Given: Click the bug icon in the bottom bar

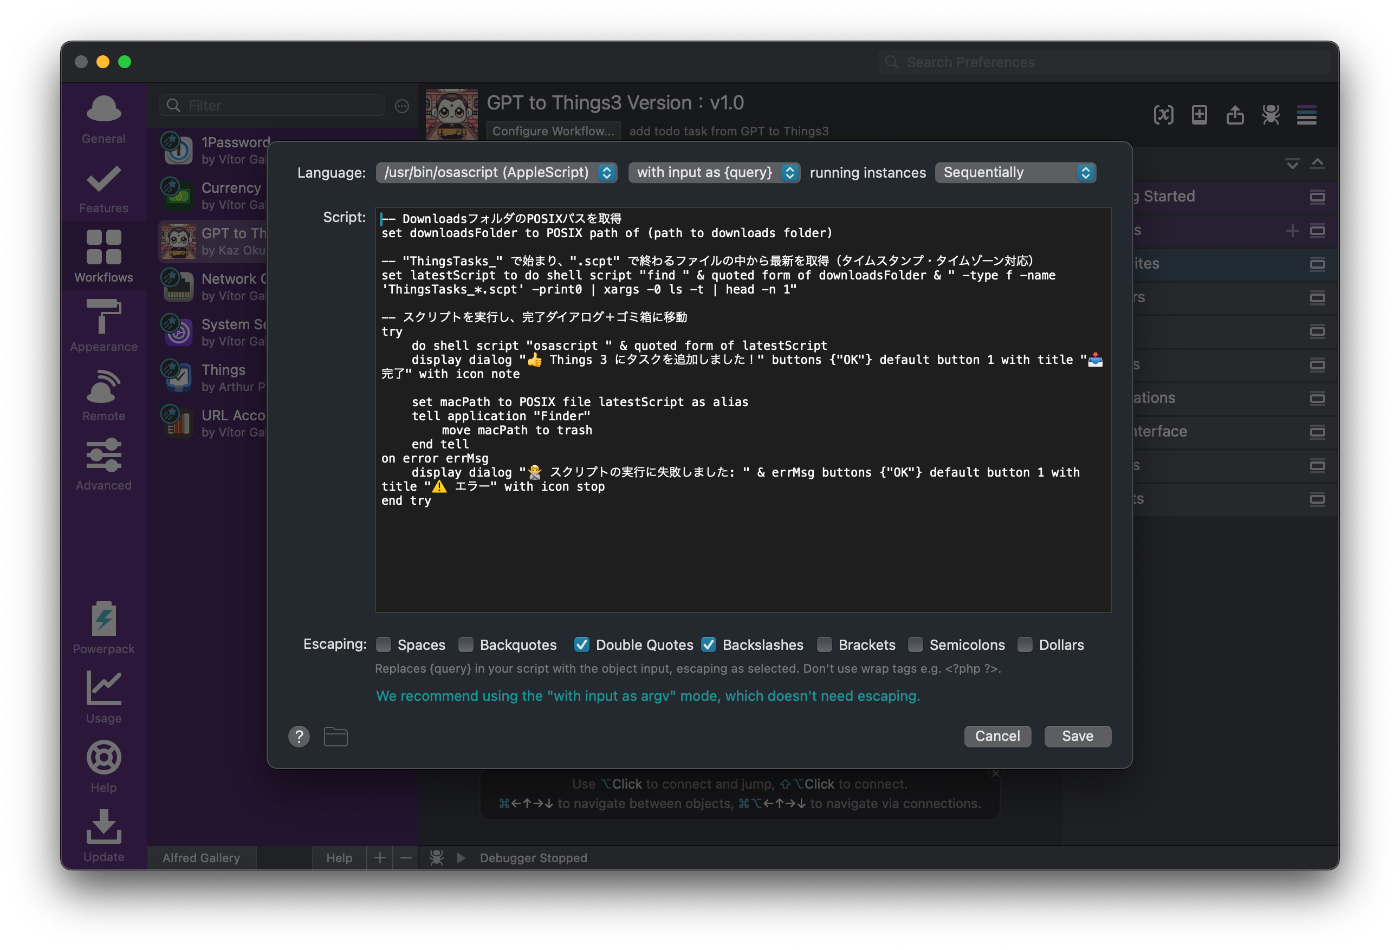Looking at the screenshot, I should [x=437, y=858].
